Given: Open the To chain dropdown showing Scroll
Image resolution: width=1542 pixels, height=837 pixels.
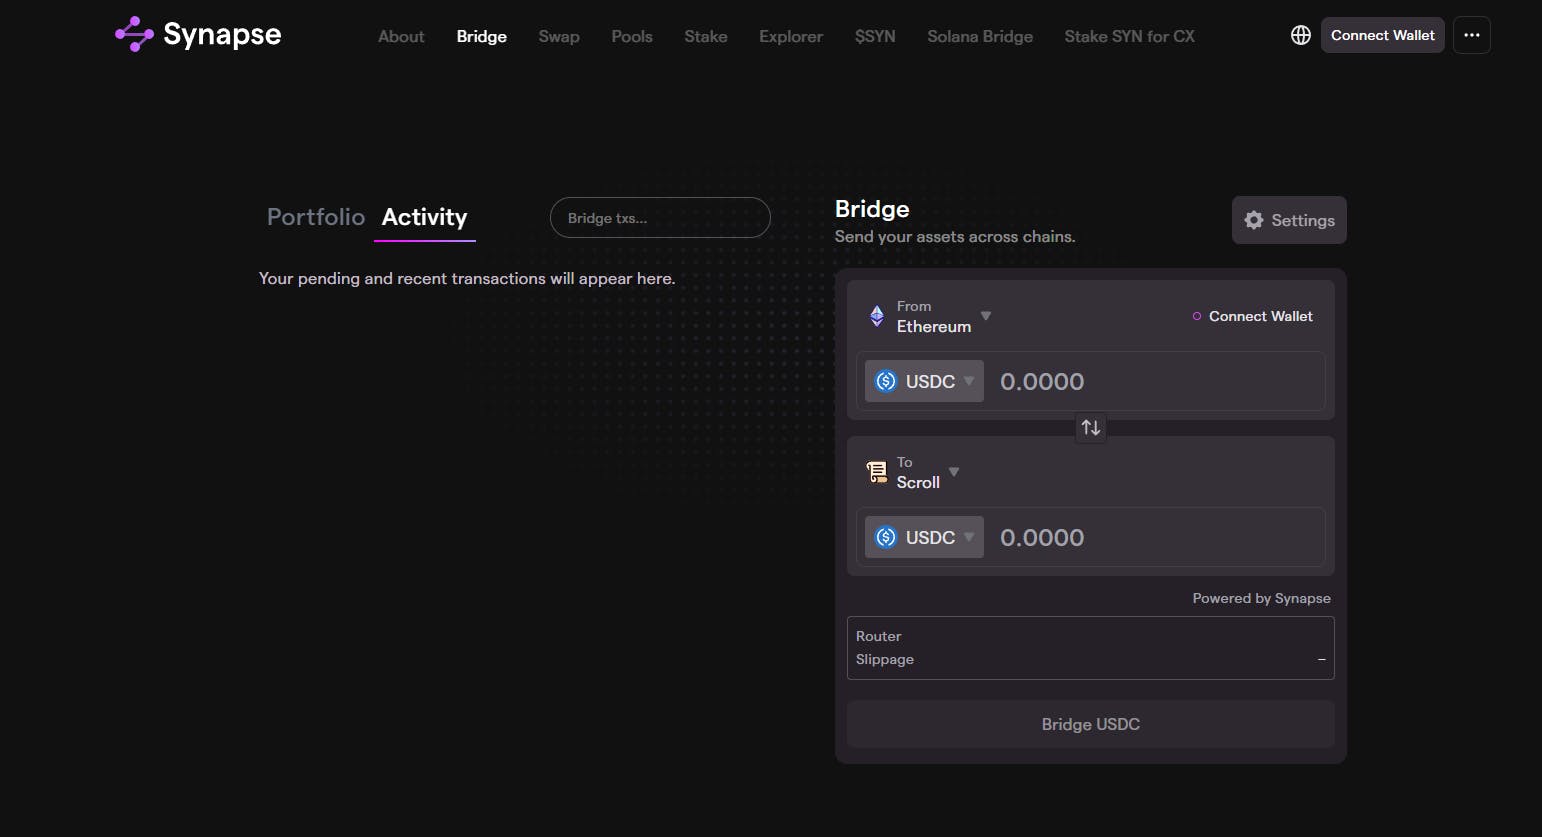Looking at the screenshot, I should 921,472.
